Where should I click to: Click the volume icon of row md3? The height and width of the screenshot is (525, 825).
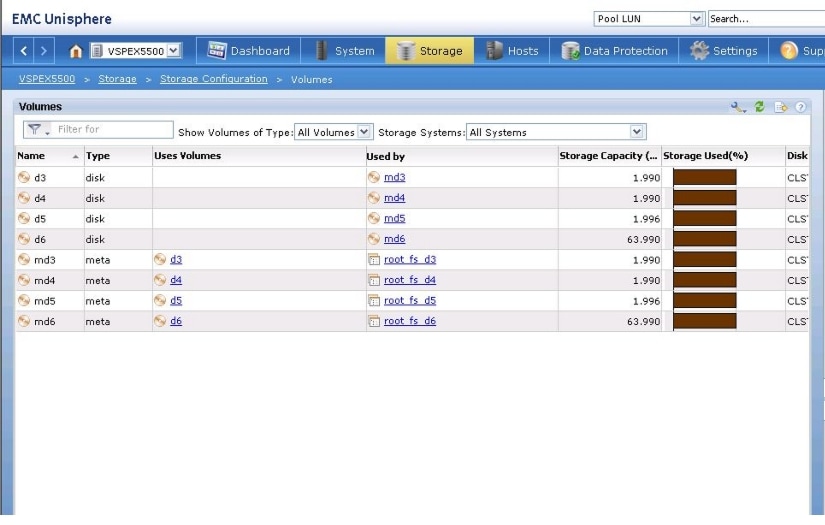24,259
